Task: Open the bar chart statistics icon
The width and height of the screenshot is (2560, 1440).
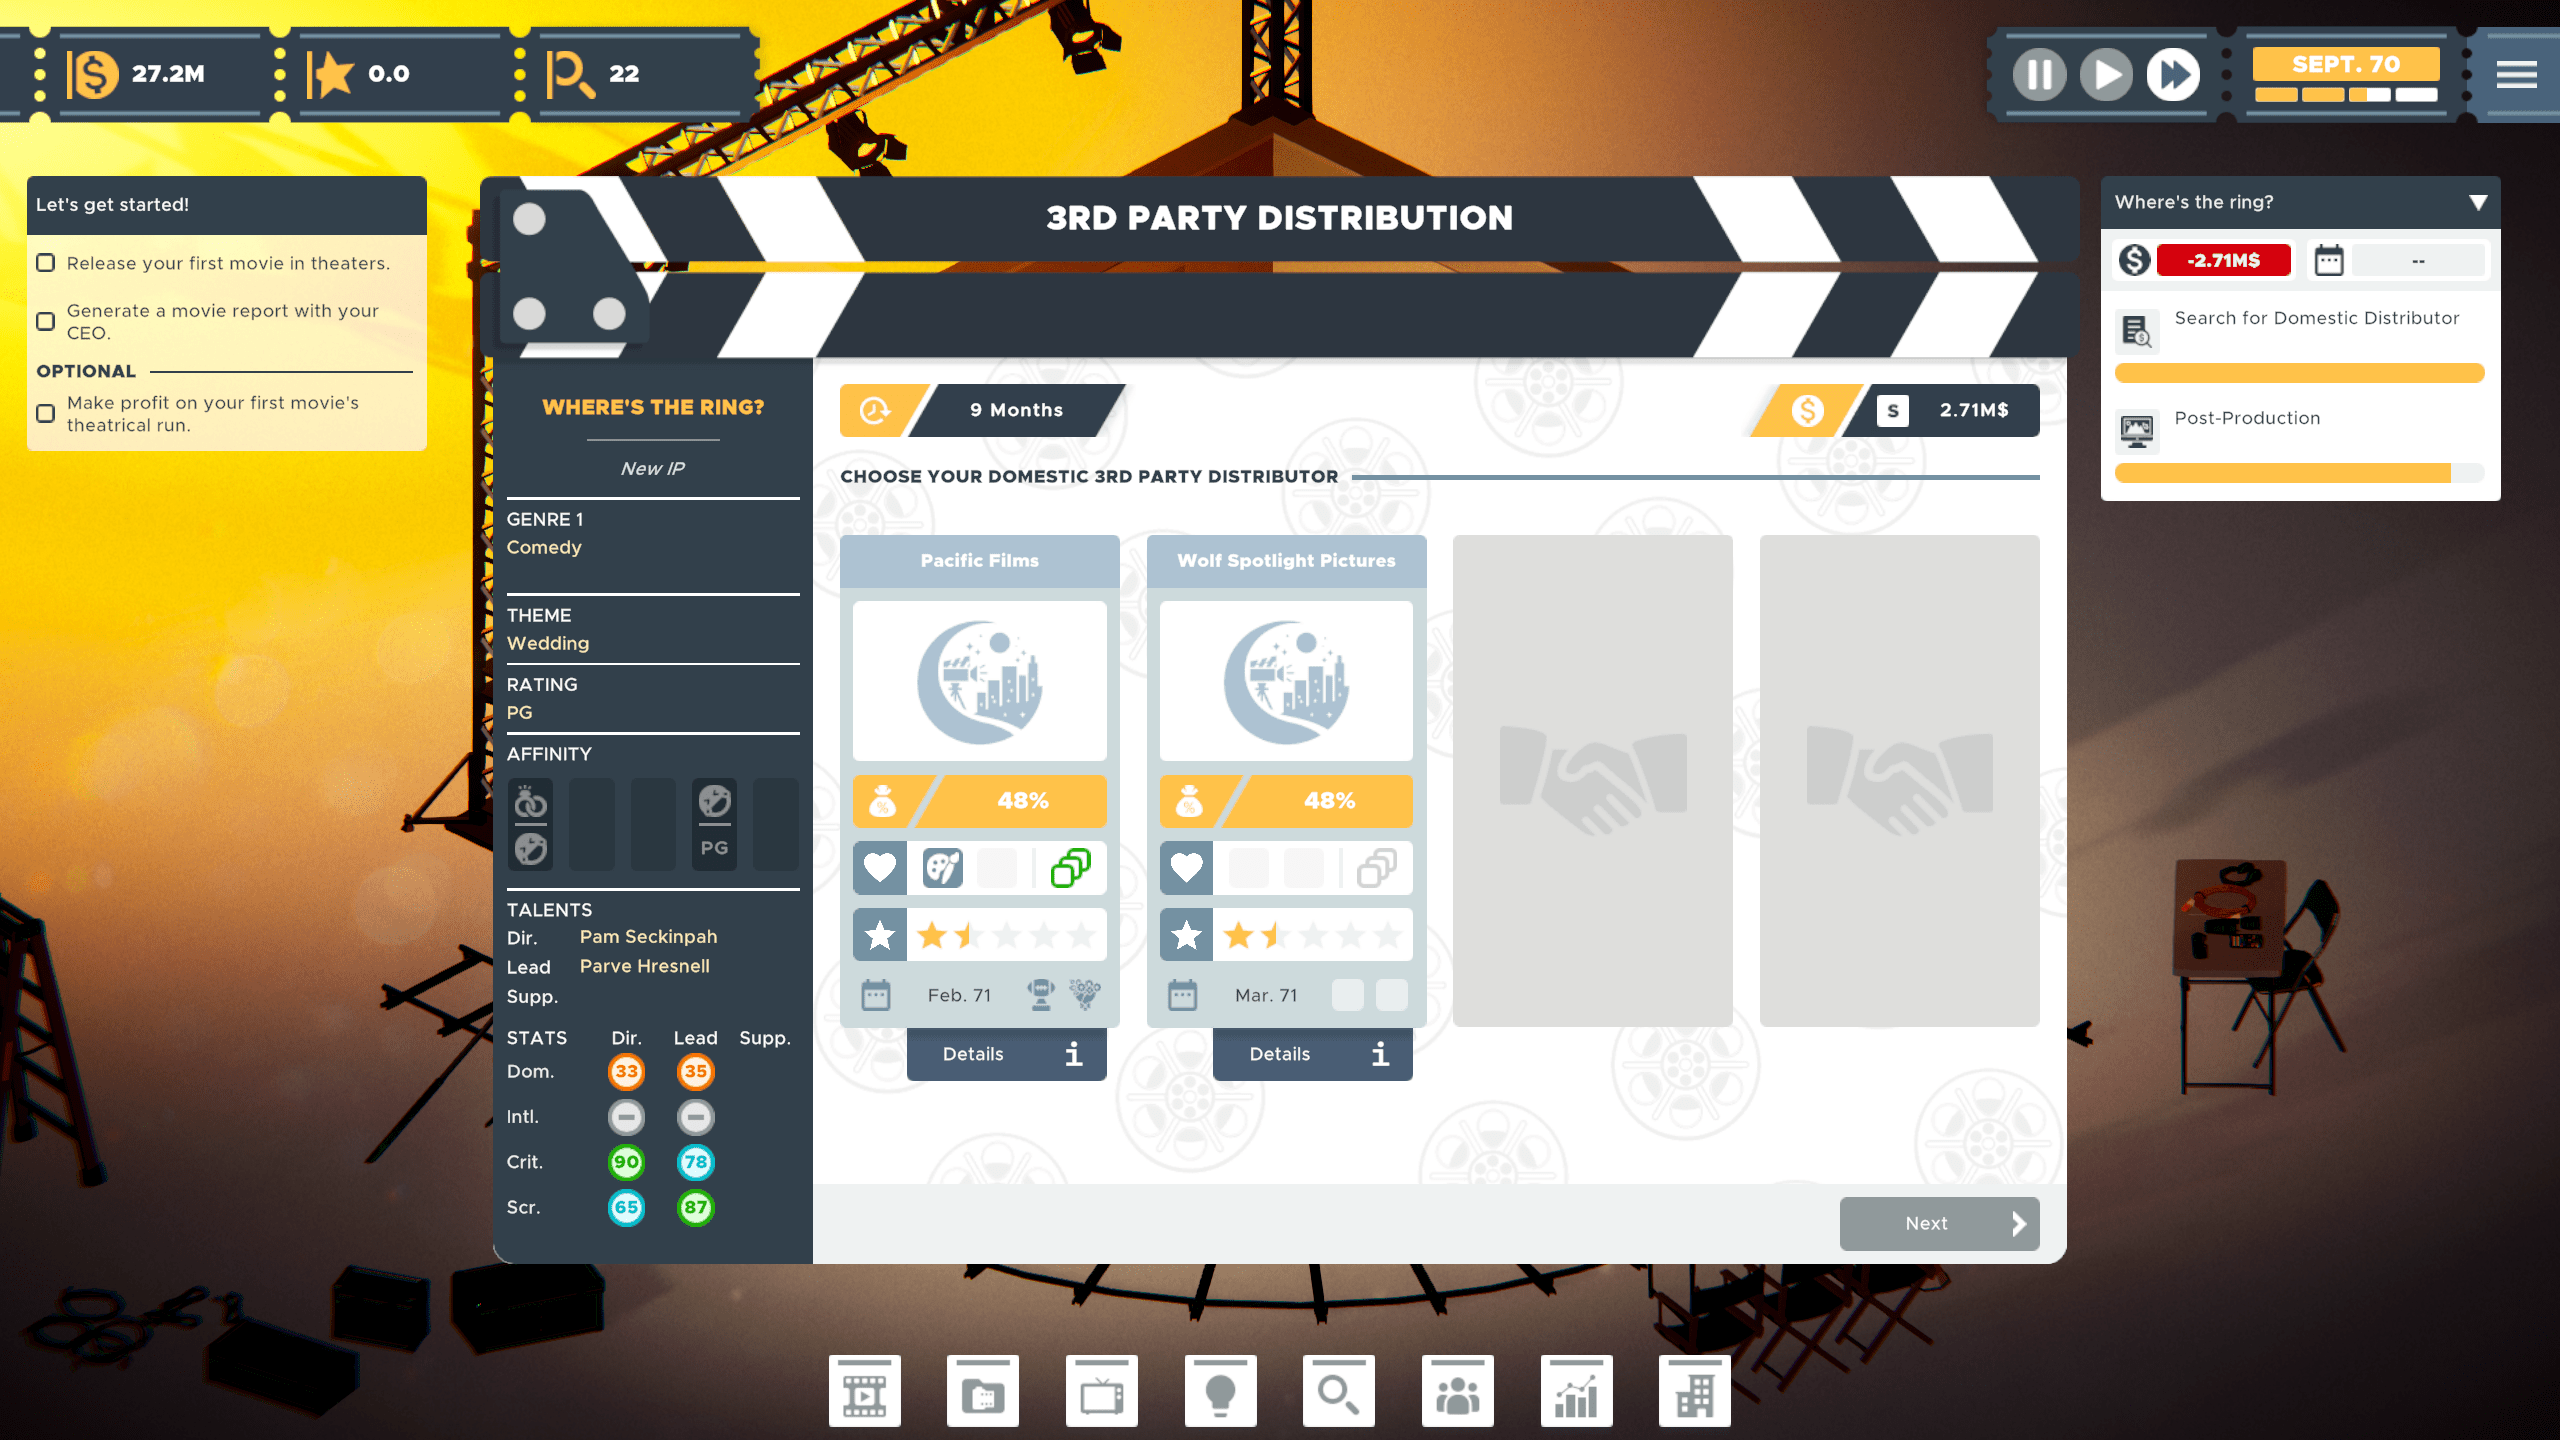Action: coord(1576,1391)
